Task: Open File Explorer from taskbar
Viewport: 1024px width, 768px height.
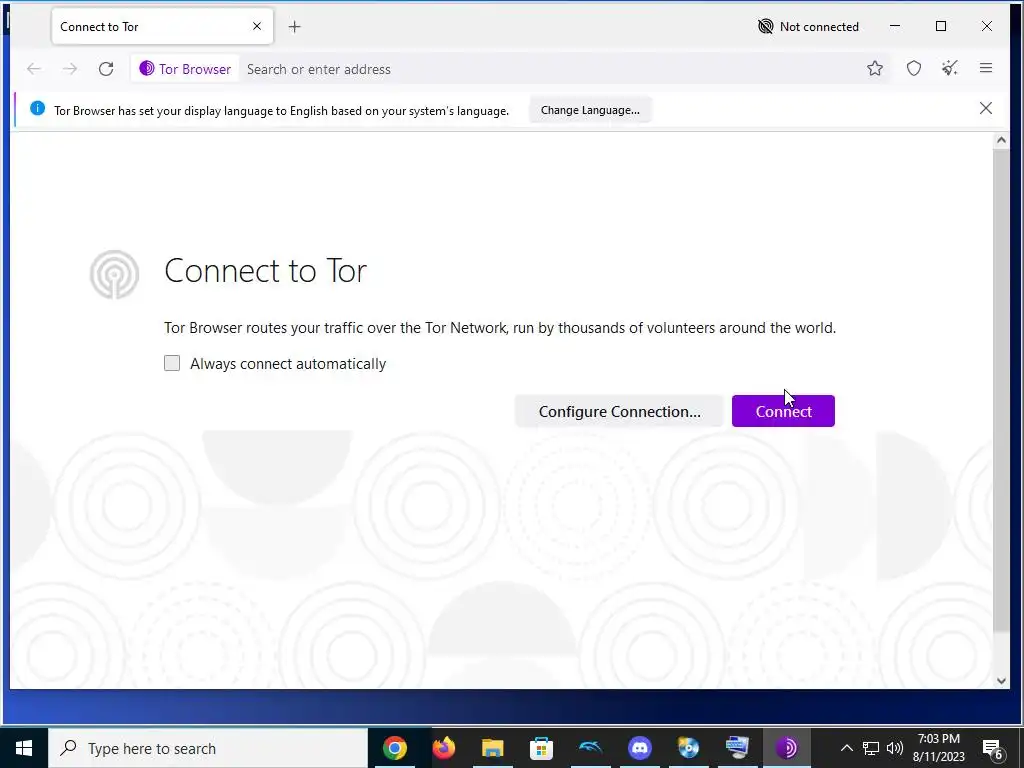Action: (492, 748)
